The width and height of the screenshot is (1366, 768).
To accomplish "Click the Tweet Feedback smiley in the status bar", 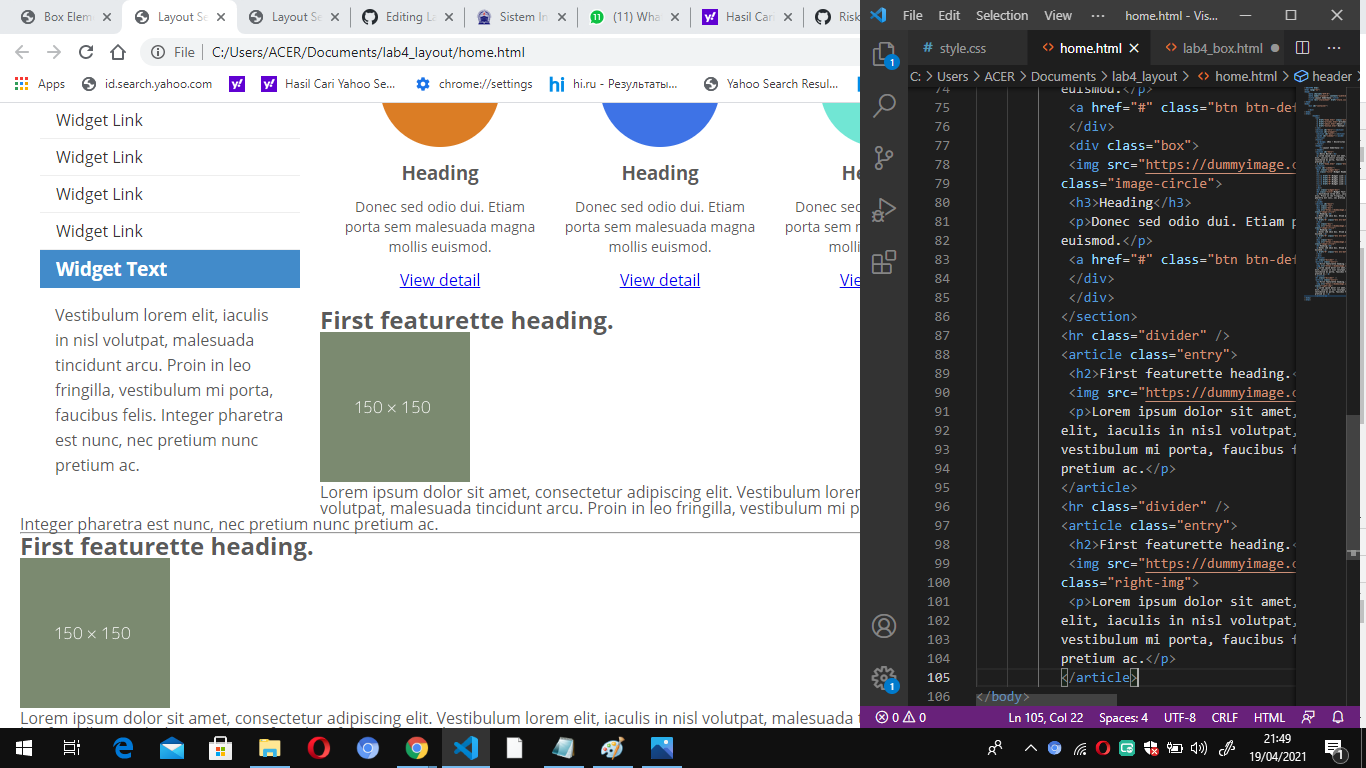I will point(1308,717).
